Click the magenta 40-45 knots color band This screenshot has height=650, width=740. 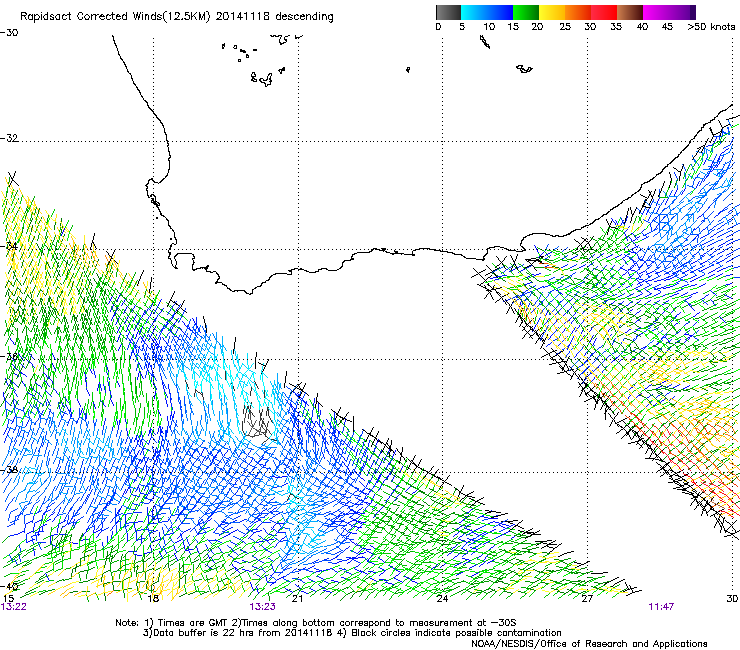pyautogui.click(x=656, y=12)
